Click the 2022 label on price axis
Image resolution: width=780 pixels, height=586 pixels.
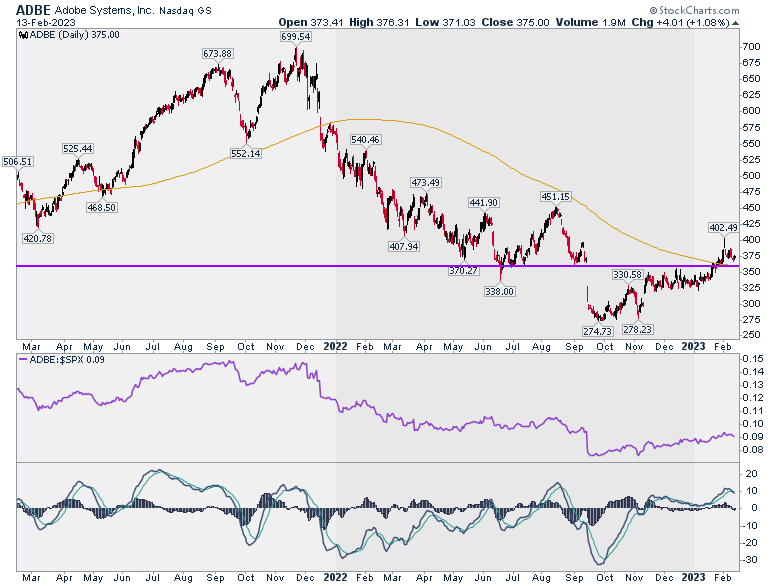pos(335,346)
